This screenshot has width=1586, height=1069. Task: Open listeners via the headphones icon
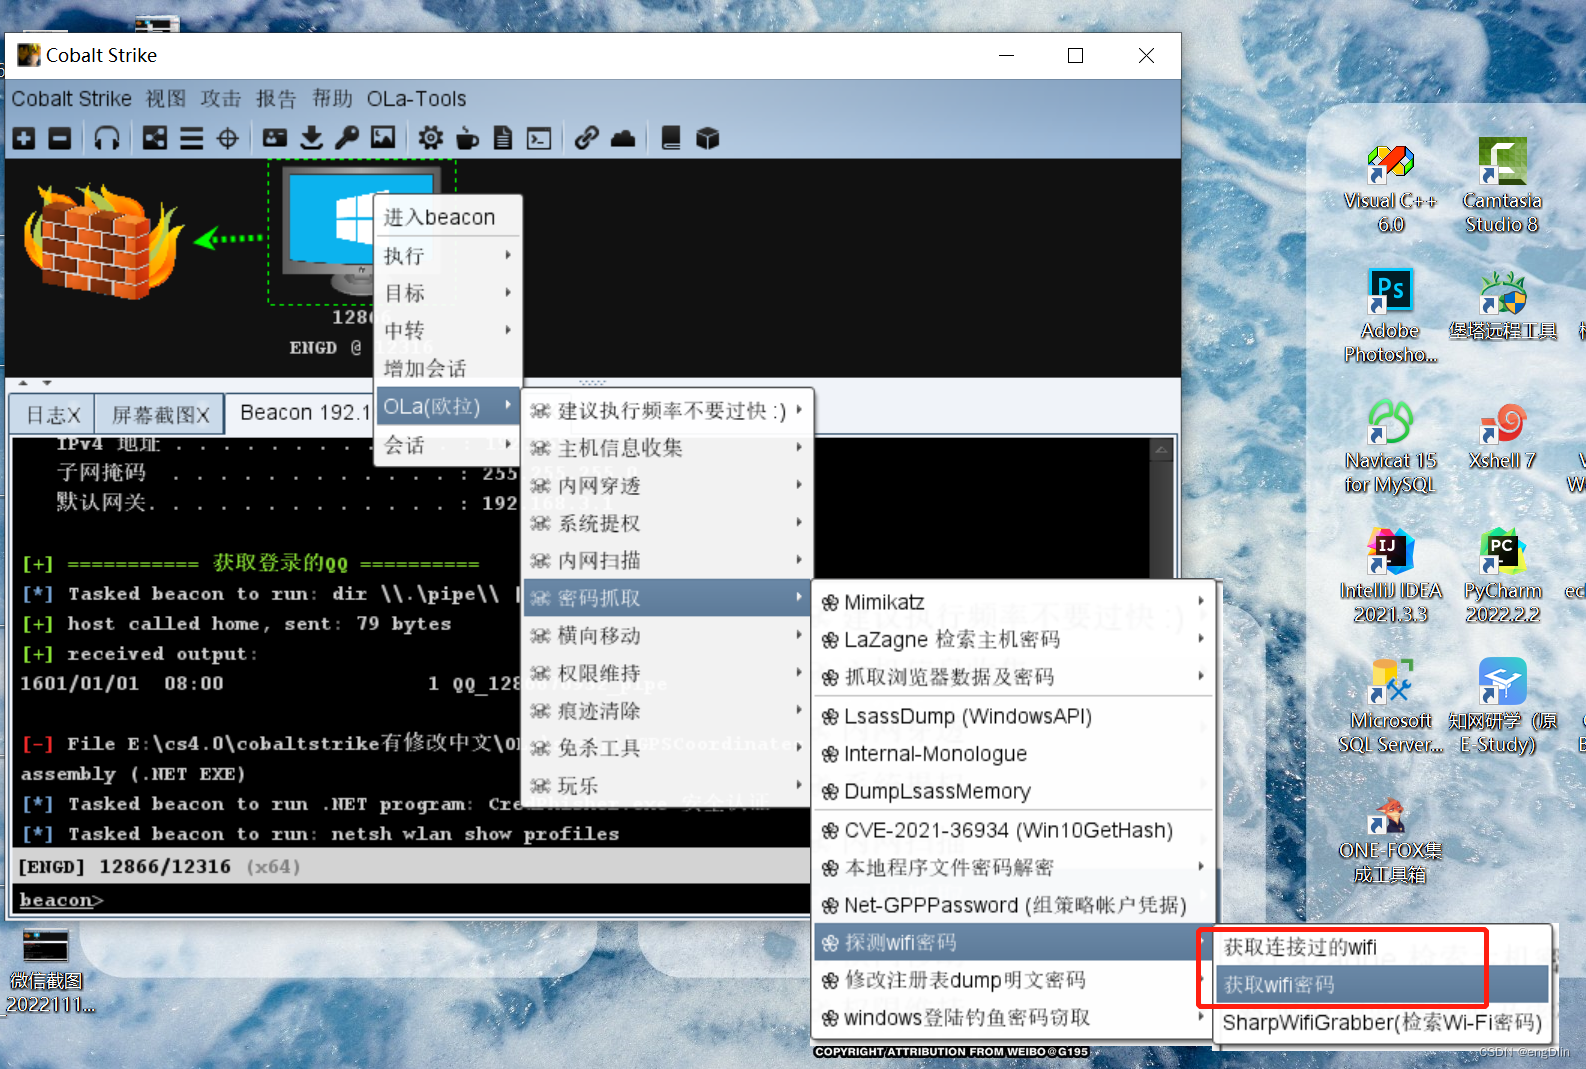tap(107, 138)
